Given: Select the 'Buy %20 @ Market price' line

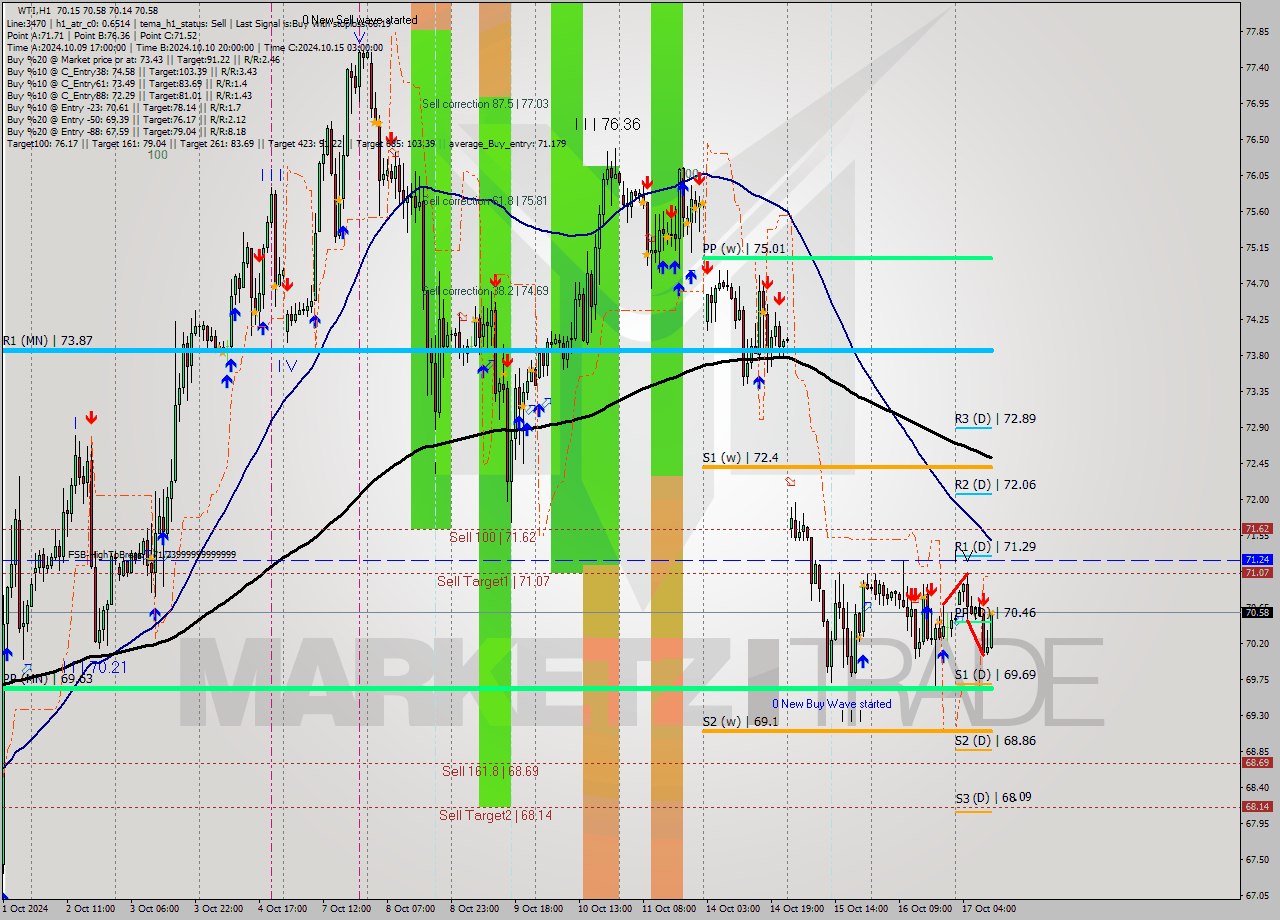Looking at the screenshot, I should point(143,59).
